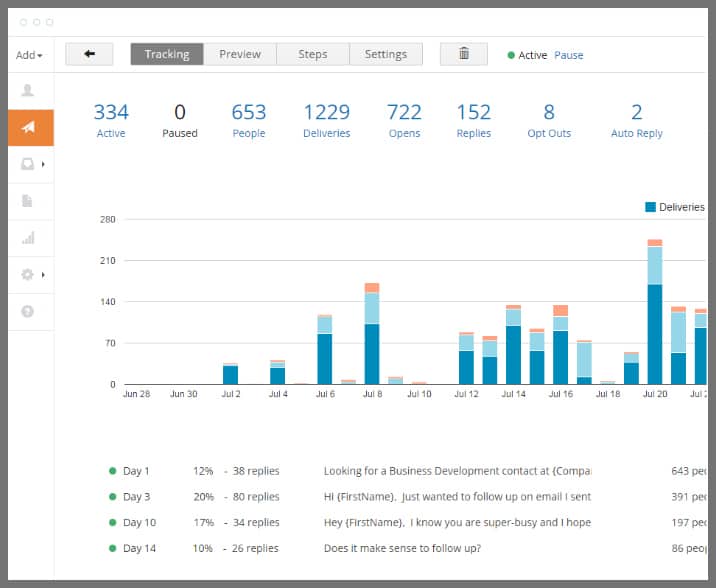Open the inbox icon in sidebar

27,164
